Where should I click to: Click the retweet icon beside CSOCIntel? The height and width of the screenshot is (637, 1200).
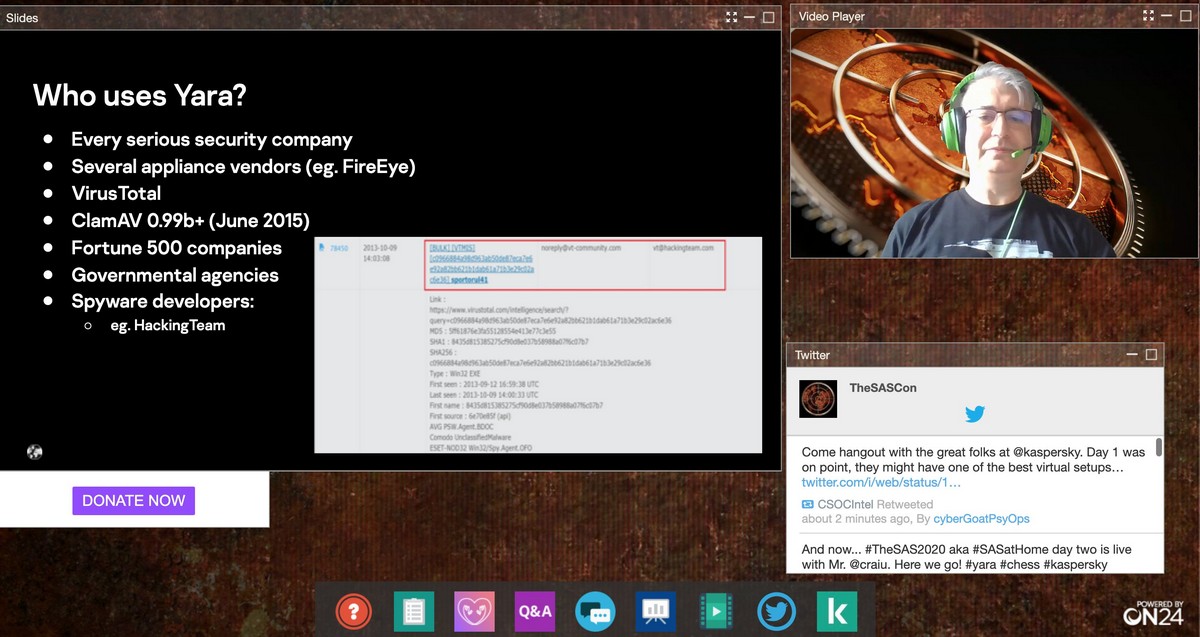808,505
